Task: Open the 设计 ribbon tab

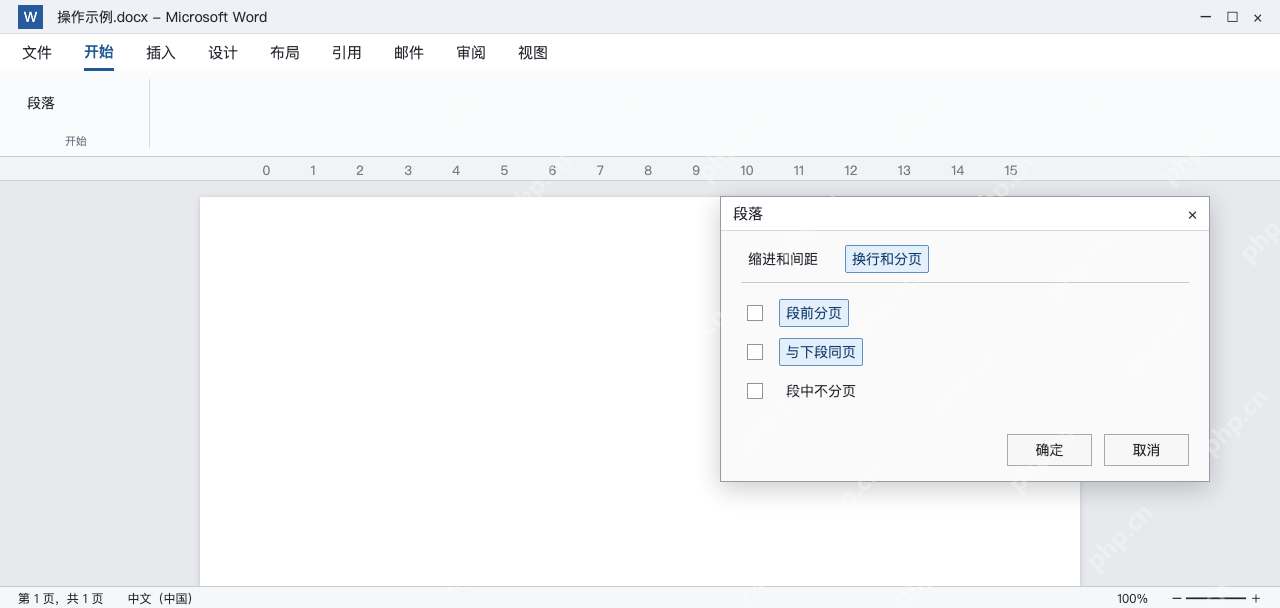Action: tap(223, 53)
